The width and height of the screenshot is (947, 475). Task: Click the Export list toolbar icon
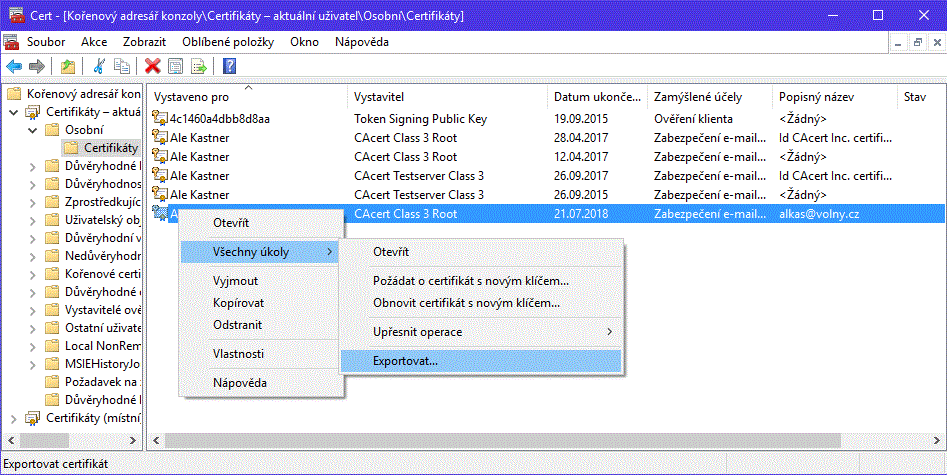[198, 66]
